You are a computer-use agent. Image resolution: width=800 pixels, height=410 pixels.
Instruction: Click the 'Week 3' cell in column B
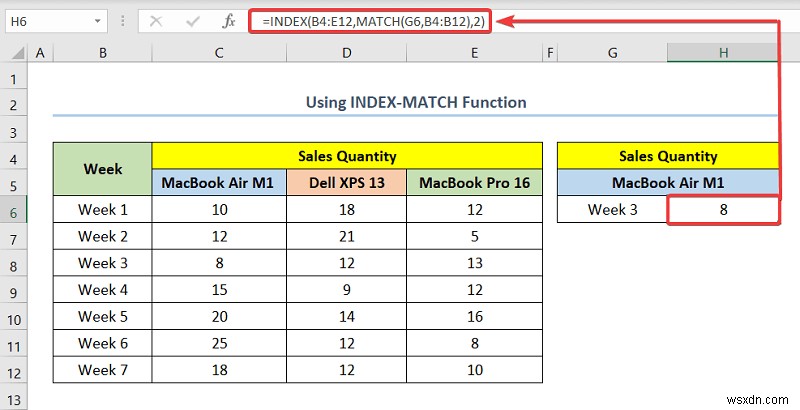[102, 263]
